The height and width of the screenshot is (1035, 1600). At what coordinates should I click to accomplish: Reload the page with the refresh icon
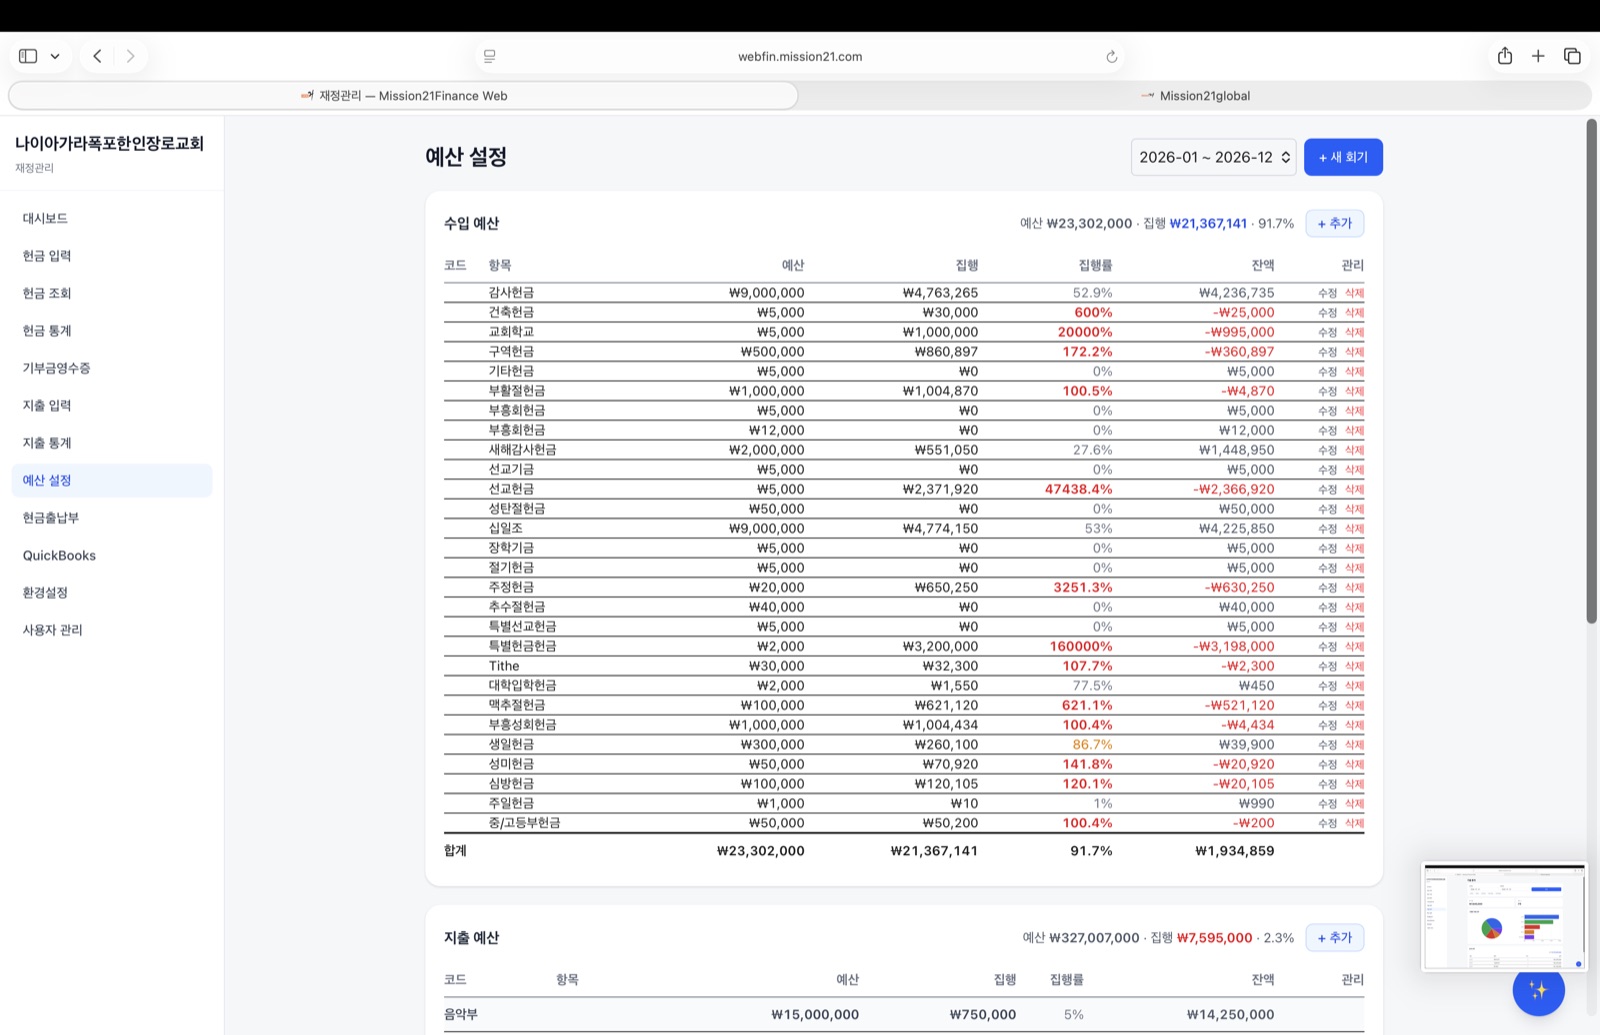tap(1111, 57)
